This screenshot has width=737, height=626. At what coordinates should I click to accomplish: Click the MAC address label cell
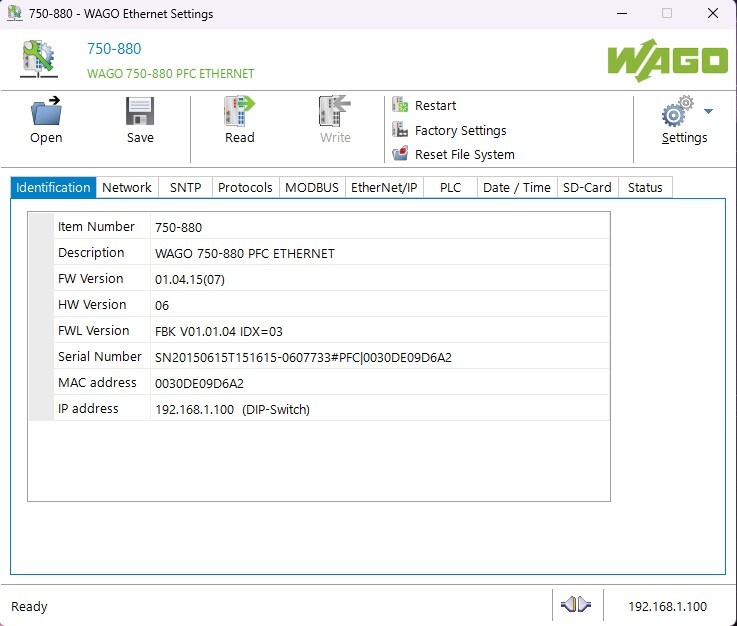pos(102,383)
